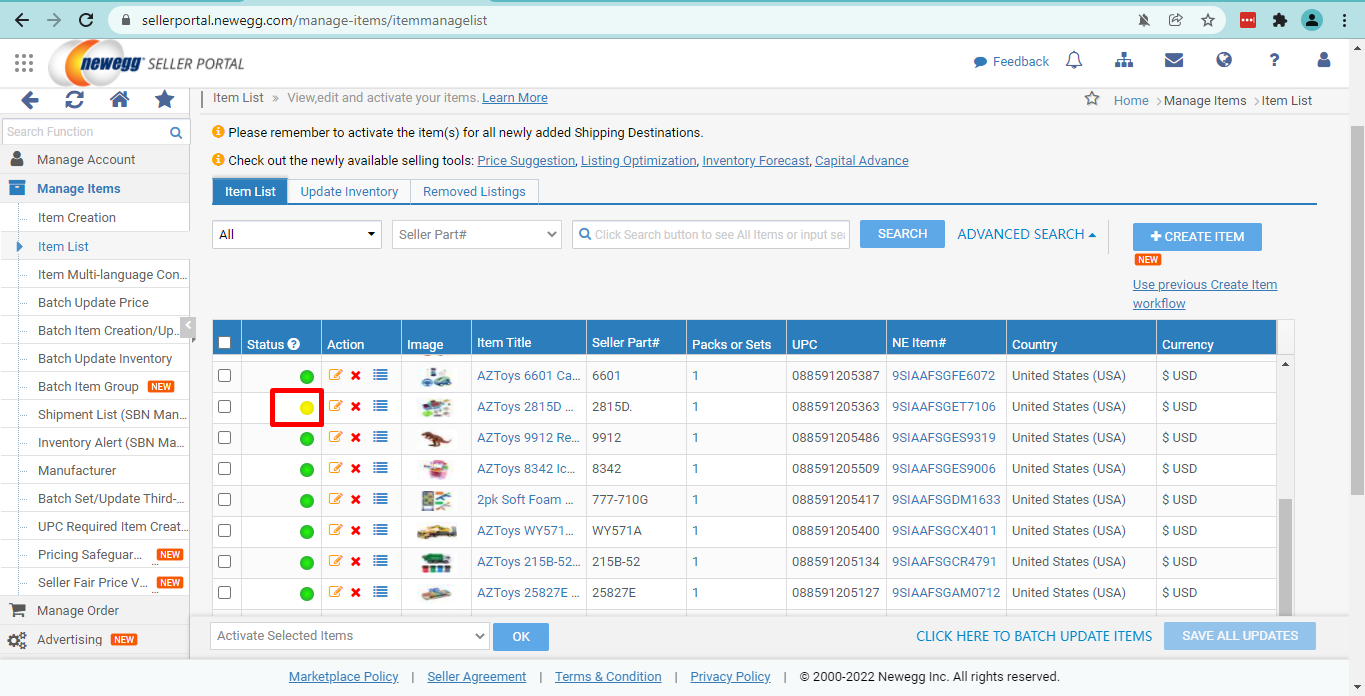Switch to the Update Inventory tab

pos(349,192)
